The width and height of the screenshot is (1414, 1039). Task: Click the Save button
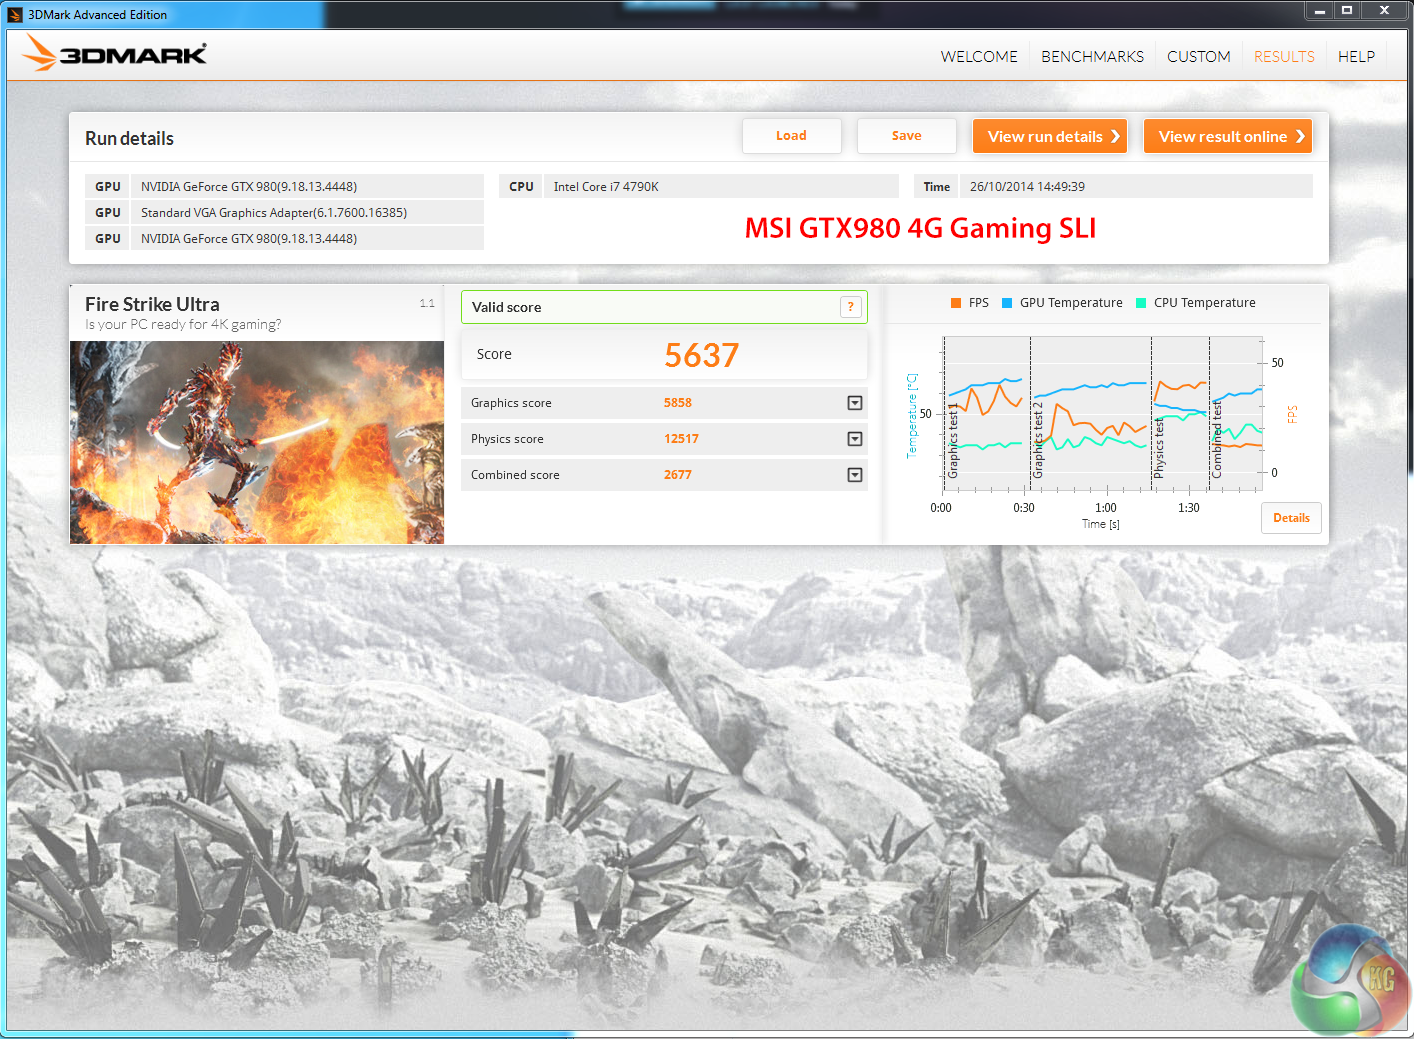[x=906, y=136]
